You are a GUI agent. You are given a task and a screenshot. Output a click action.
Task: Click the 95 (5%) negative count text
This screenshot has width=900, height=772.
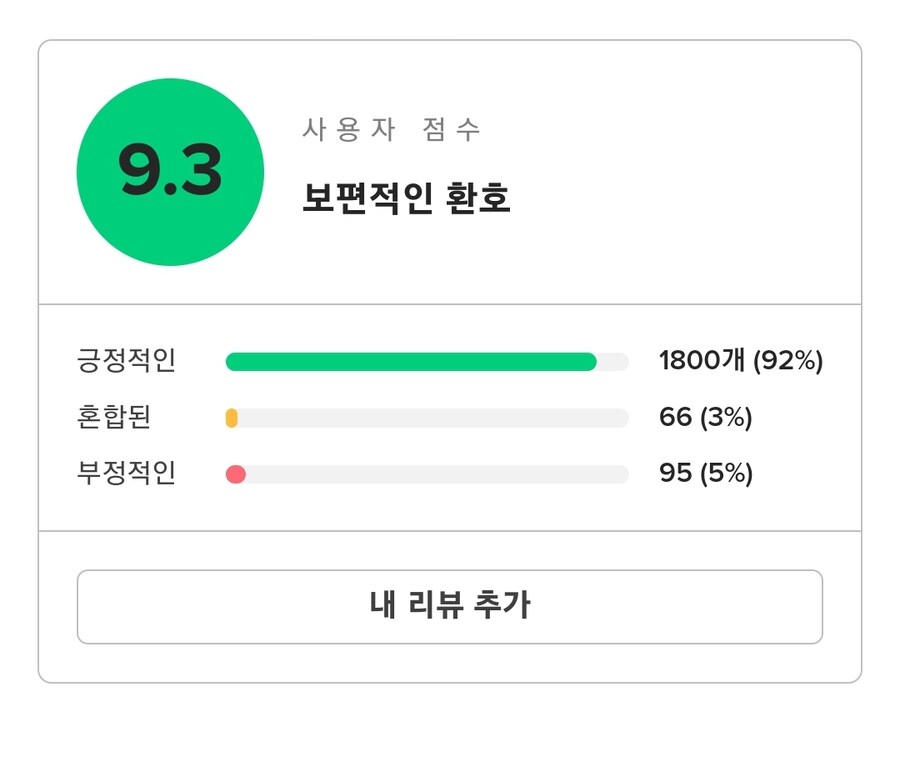(x=705, y=473)
